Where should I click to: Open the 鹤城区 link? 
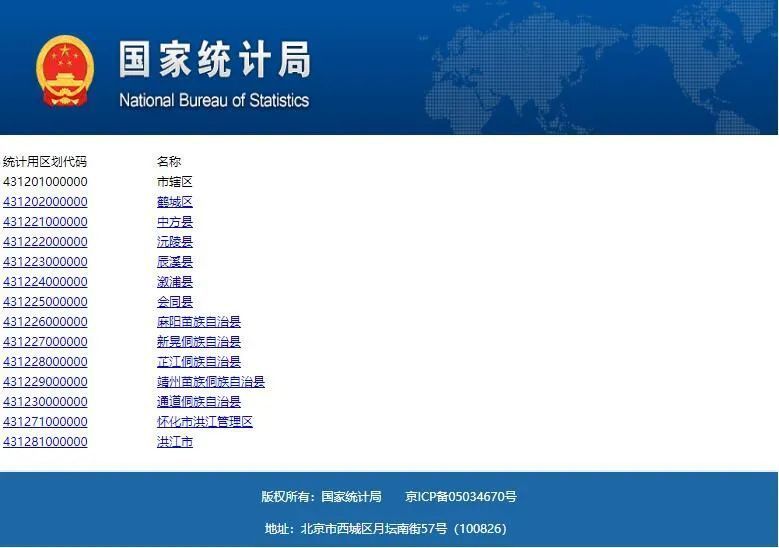(174, 202)
